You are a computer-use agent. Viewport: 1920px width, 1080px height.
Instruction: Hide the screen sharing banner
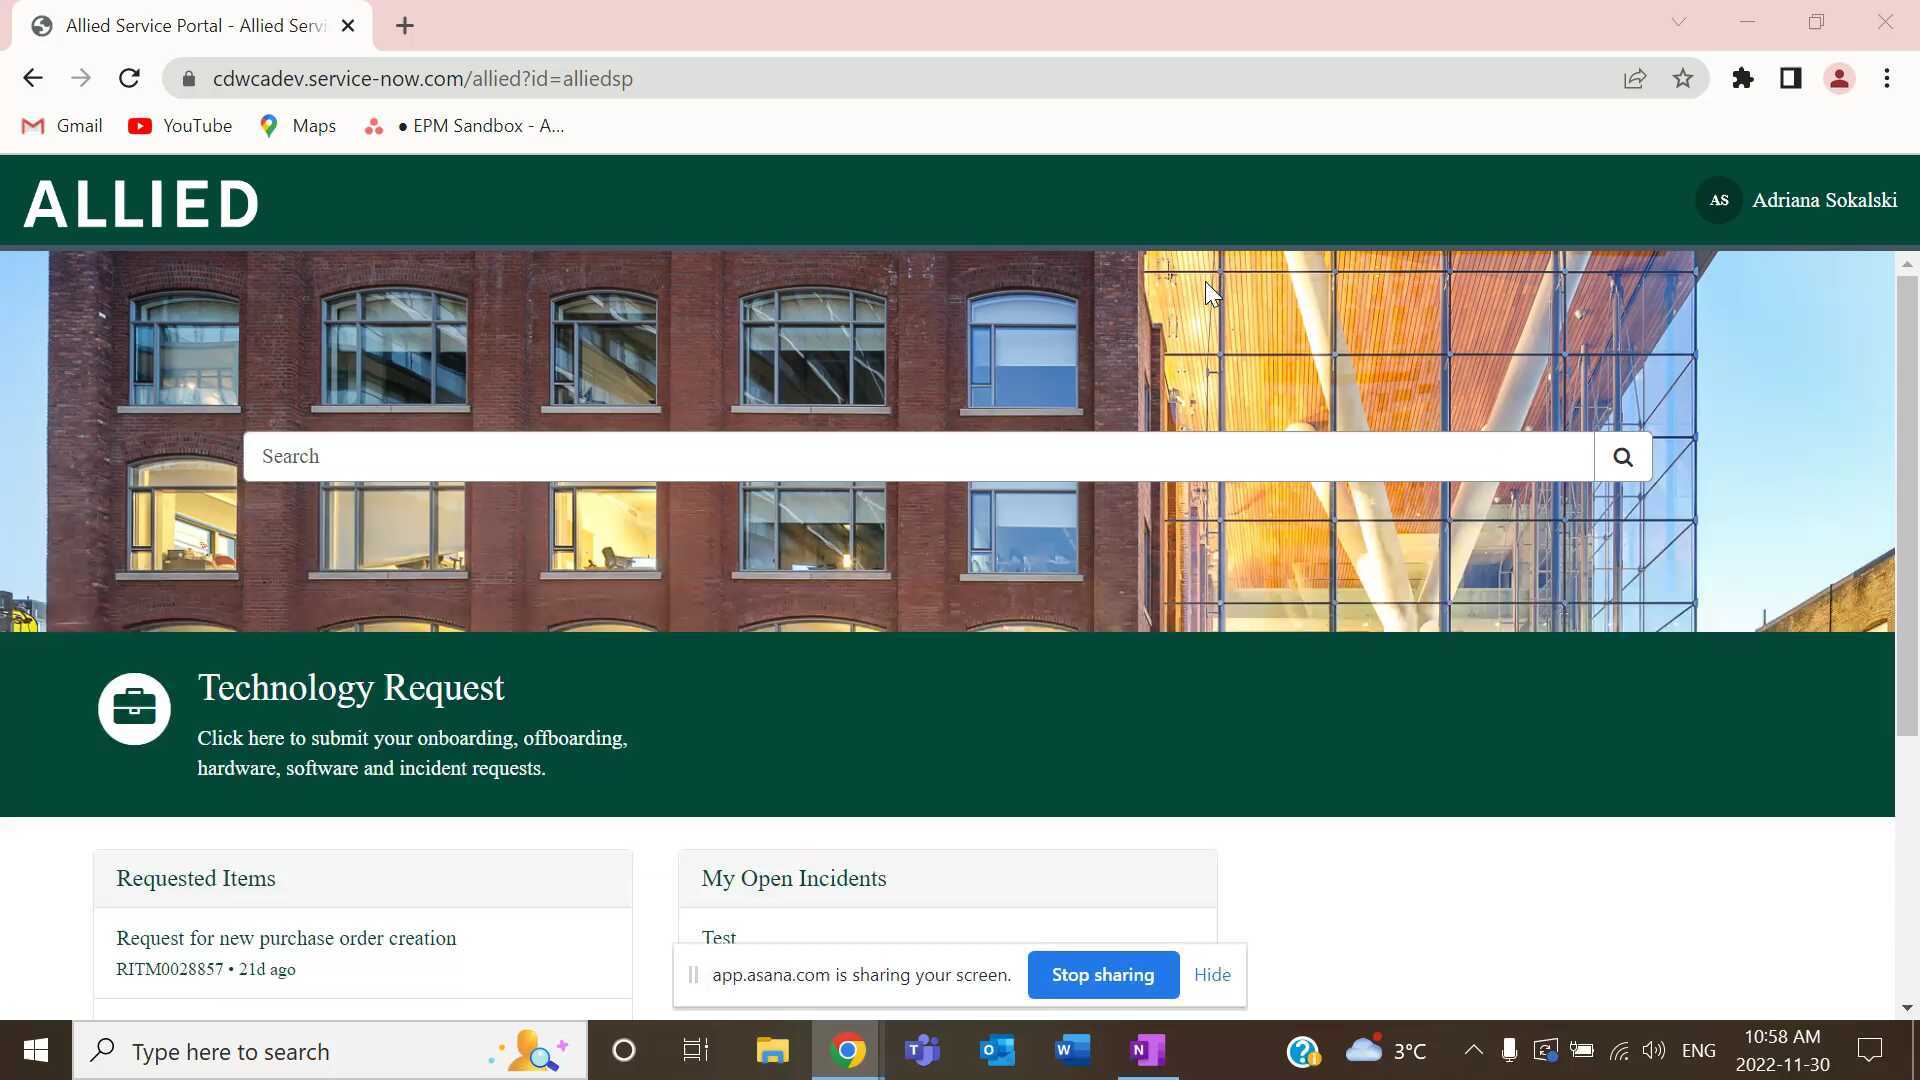[1212, 974]
